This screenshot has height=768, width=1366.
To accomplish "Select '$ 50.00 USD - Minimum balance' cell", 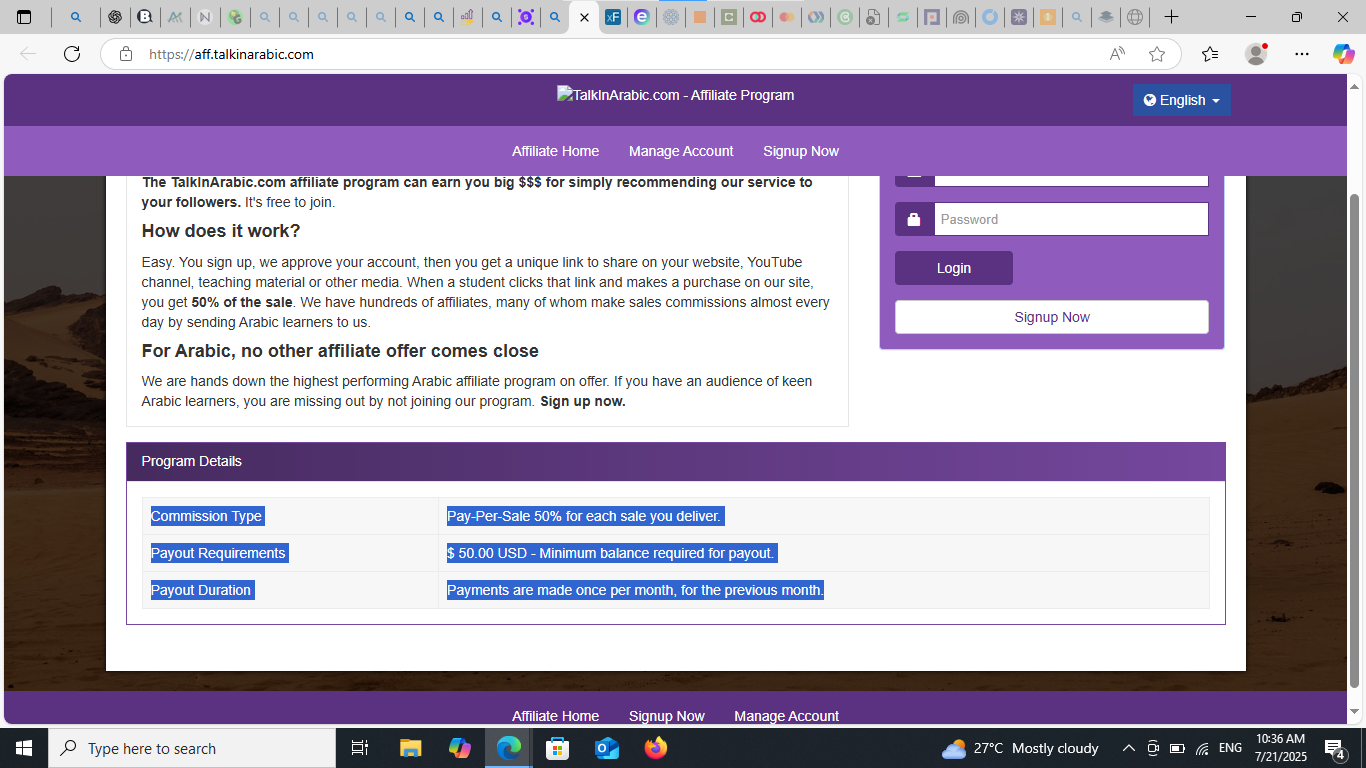I will [x=824, y=553].
